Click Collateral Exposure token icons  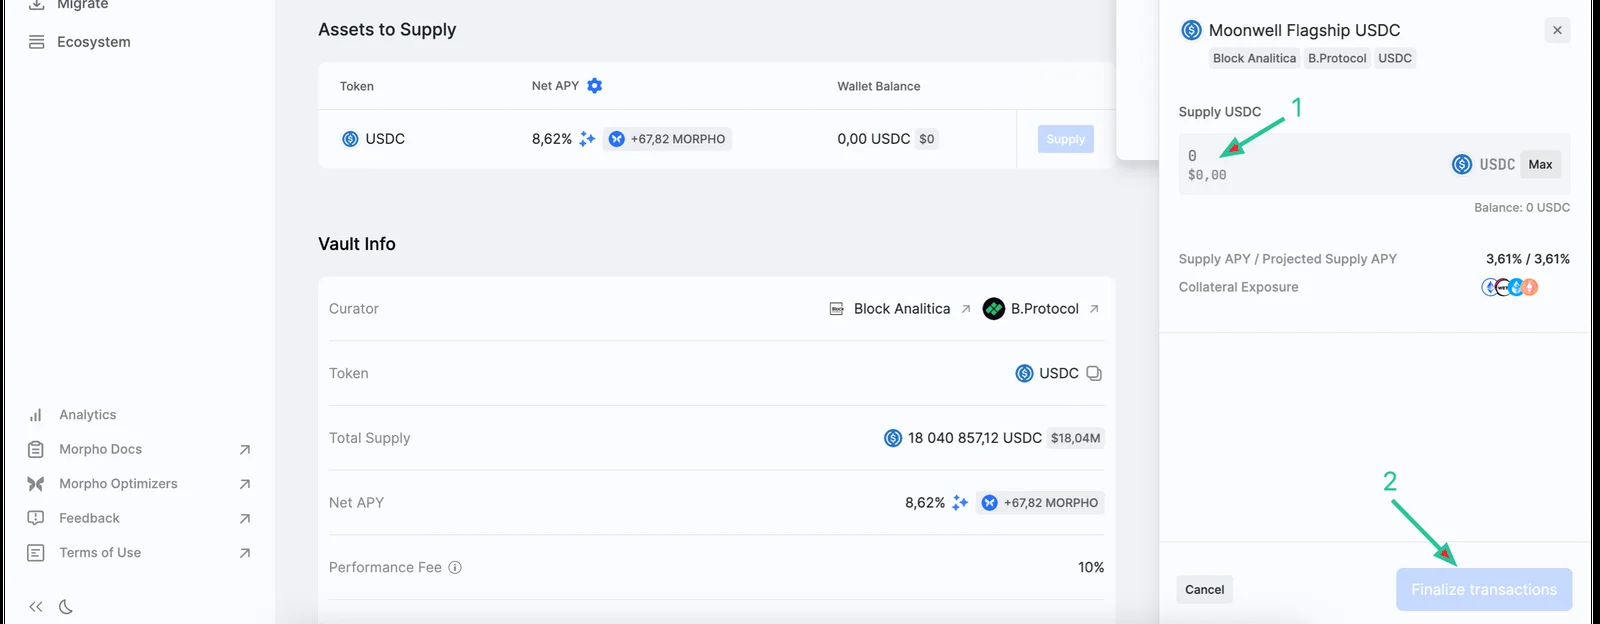click(x=1510, y=287)
